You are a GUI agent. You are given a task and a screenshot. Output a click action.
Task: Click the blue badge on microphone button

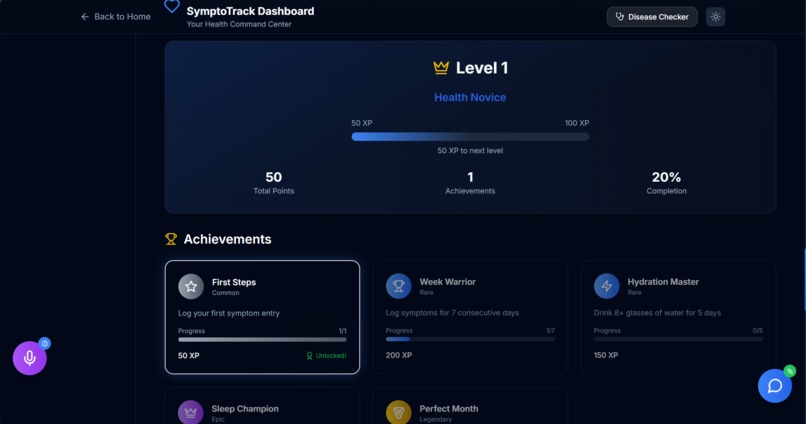click(x=45, y=343)
